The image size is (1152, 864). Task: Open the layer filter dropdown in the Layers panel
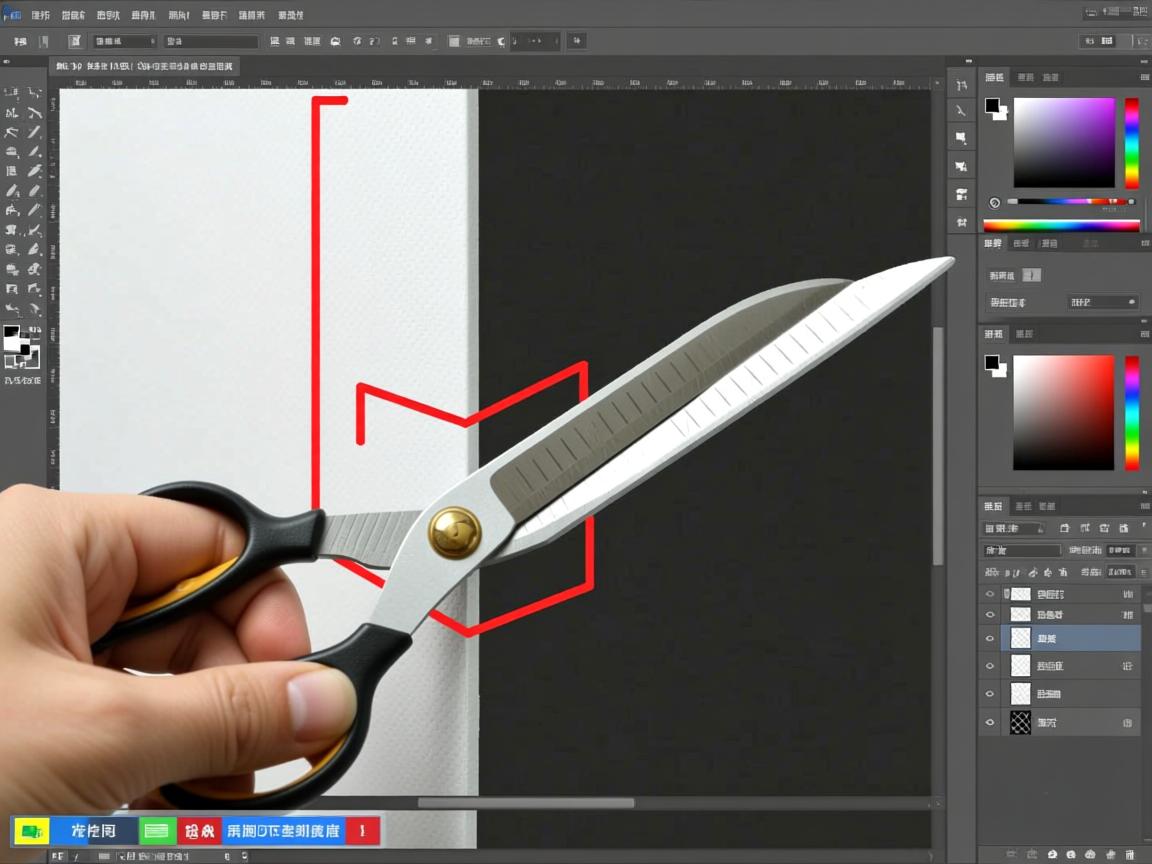1013,528
